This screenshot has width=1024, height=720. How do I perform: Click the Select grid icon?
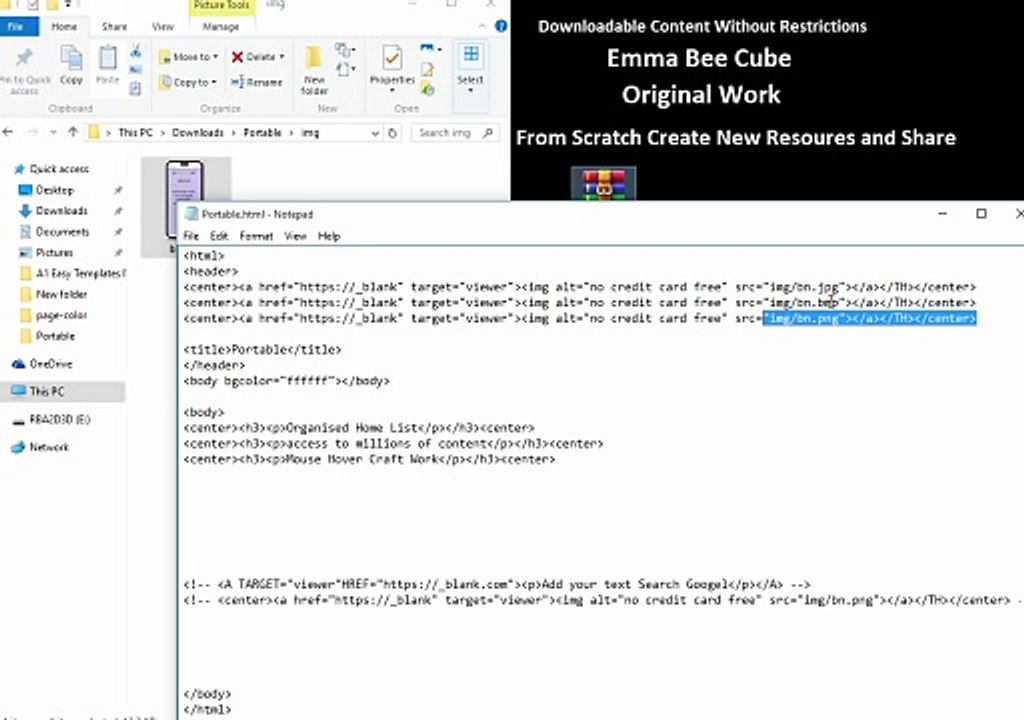click(470, 55)
